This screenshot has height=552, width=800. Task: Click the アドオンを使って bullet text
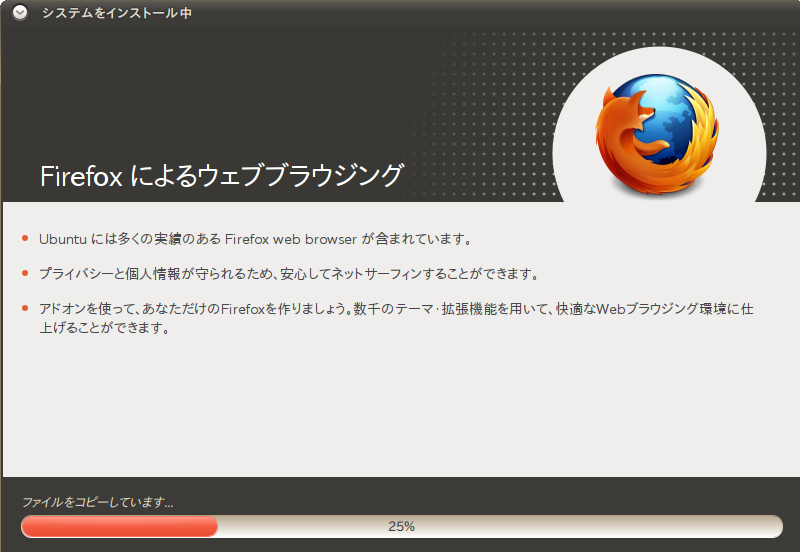(x=396, y=318)
